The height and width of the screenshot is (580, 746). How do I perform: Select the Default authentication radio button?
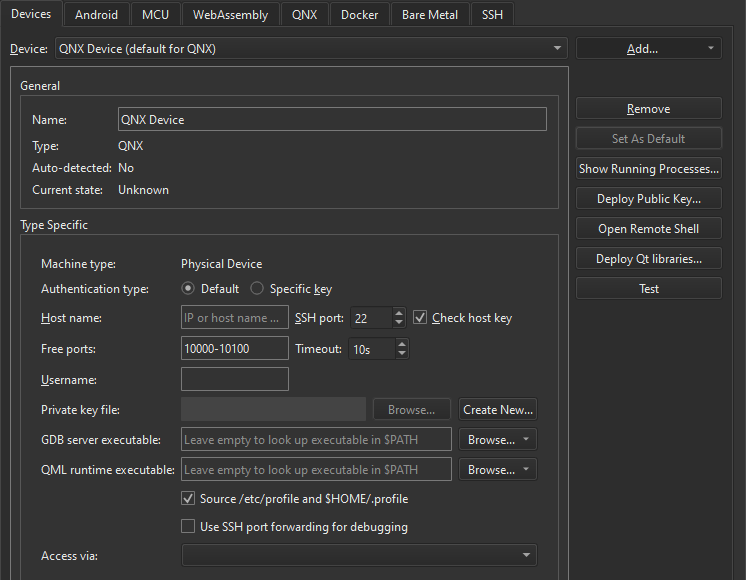click(x=188, y=289)
